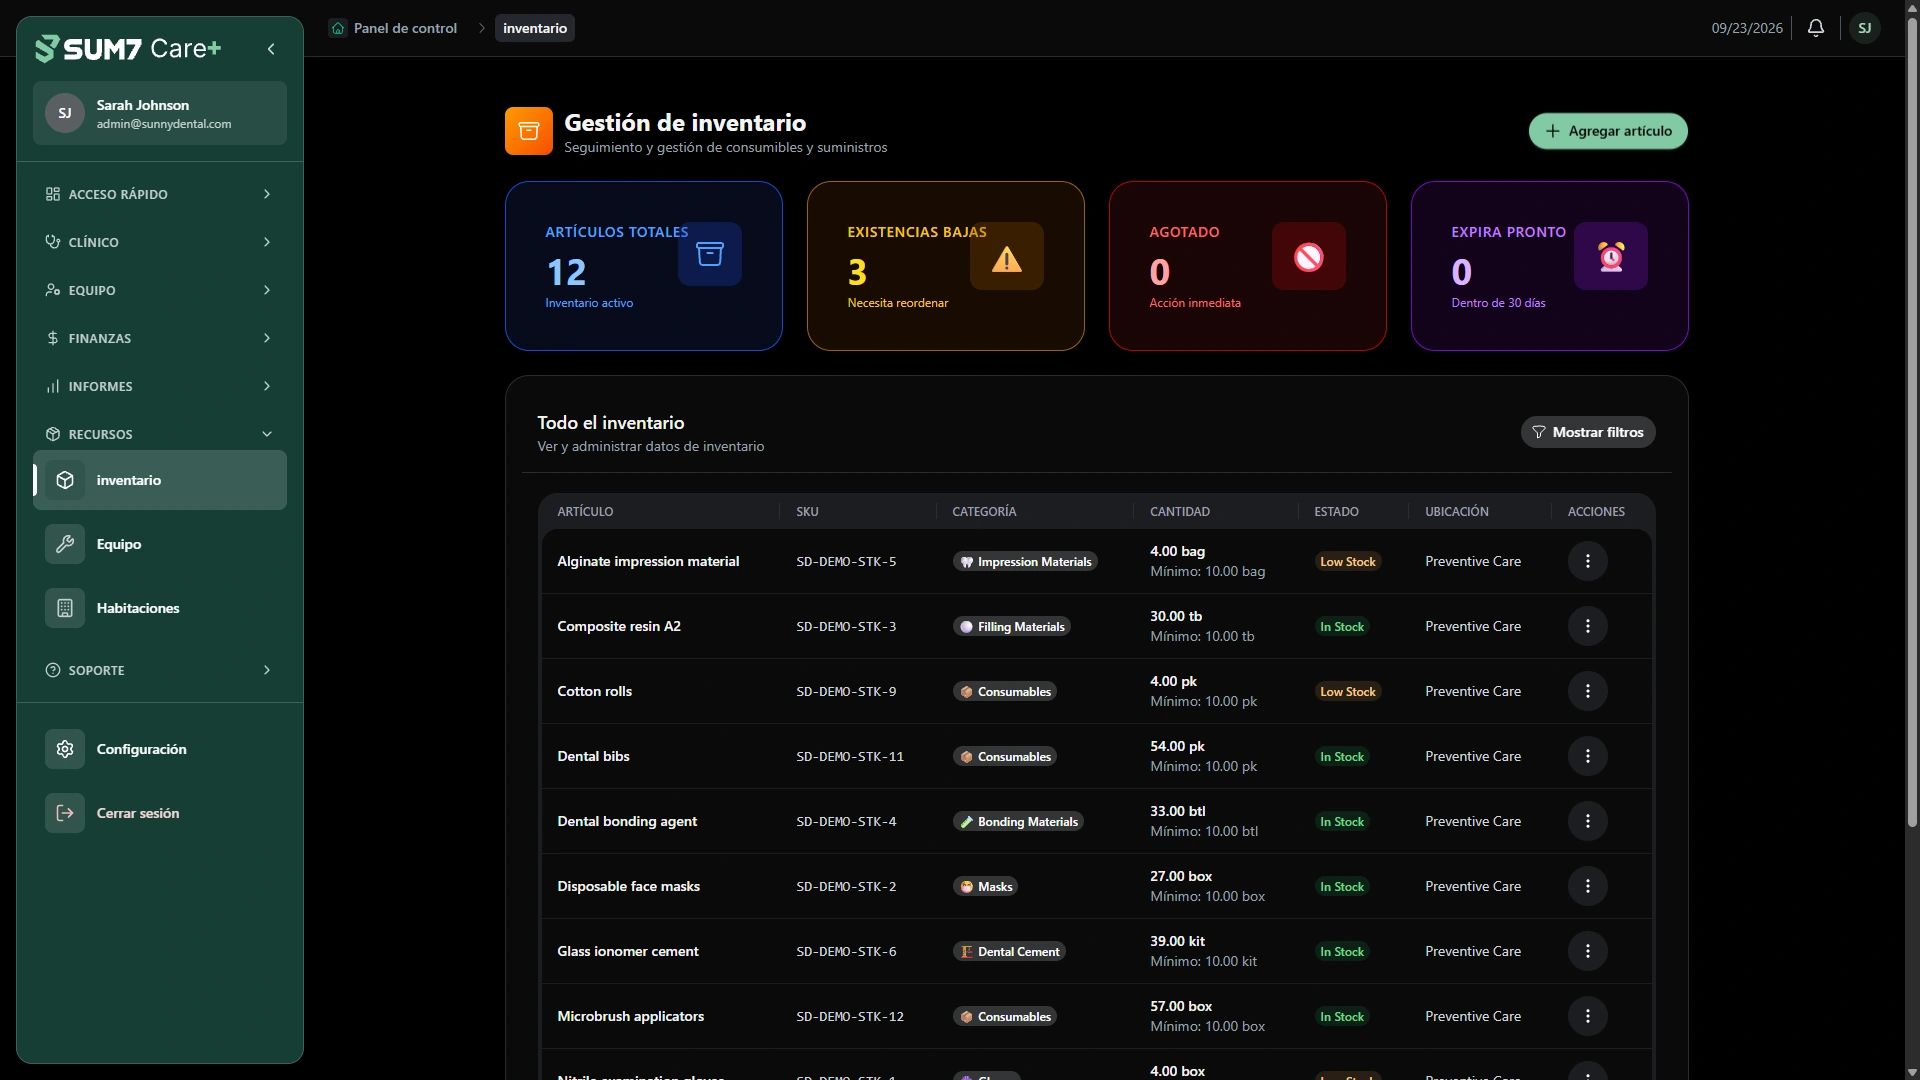Click the EXISTENCIAS BAJAS summary card

(945, 266)
